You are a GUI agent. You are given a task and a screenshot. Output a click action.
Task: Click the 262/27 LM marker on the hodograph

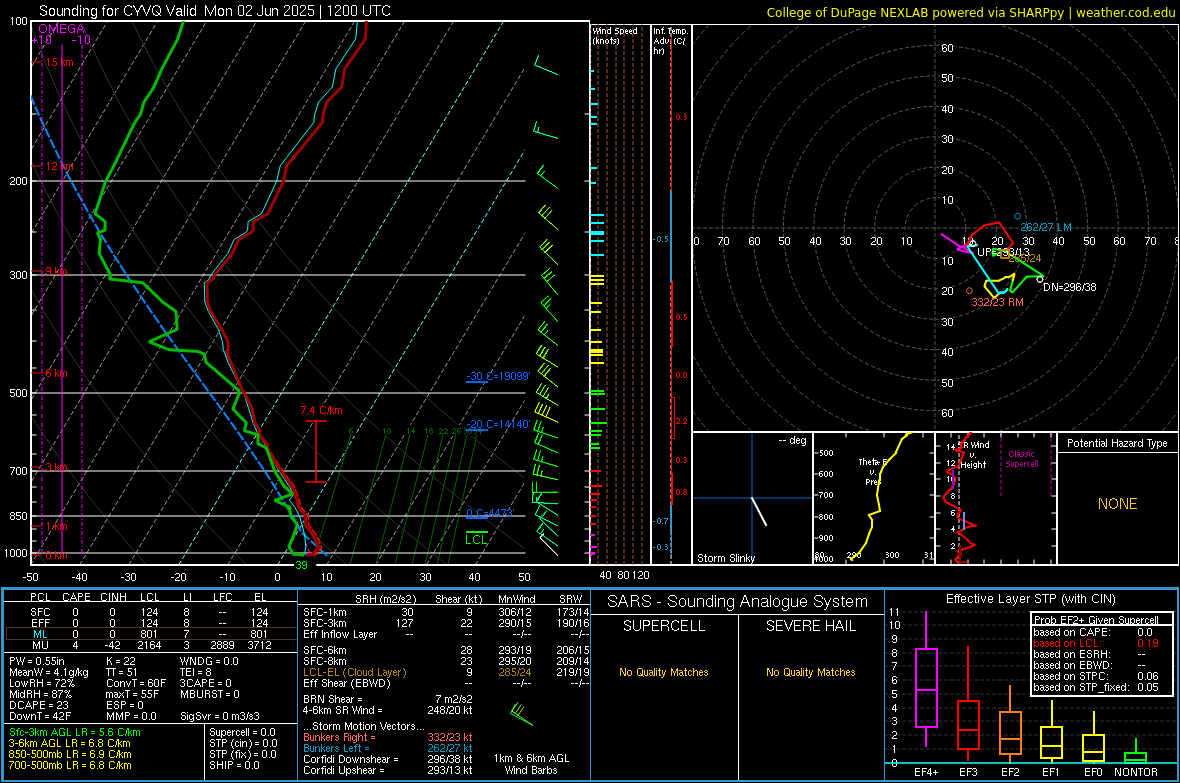click(1017, 217)
